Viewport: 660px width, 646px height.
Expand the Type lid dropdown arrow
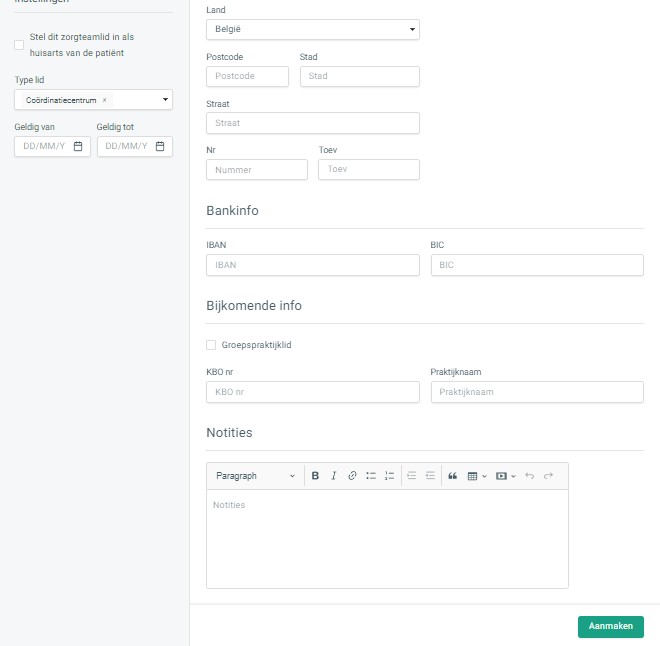(x=165, y=100)
